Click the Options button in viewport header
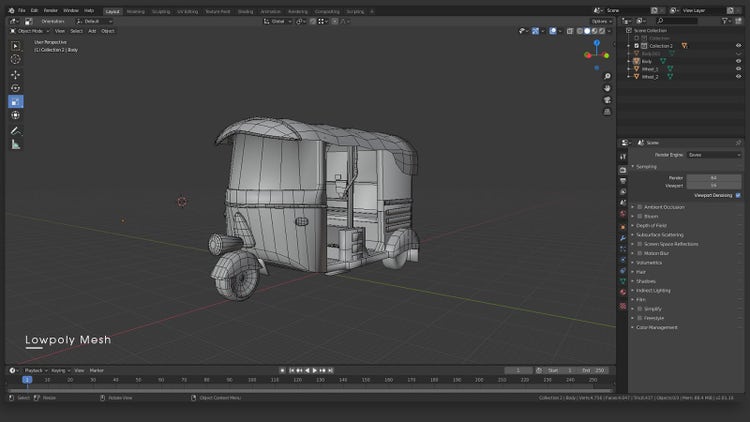 599,21
